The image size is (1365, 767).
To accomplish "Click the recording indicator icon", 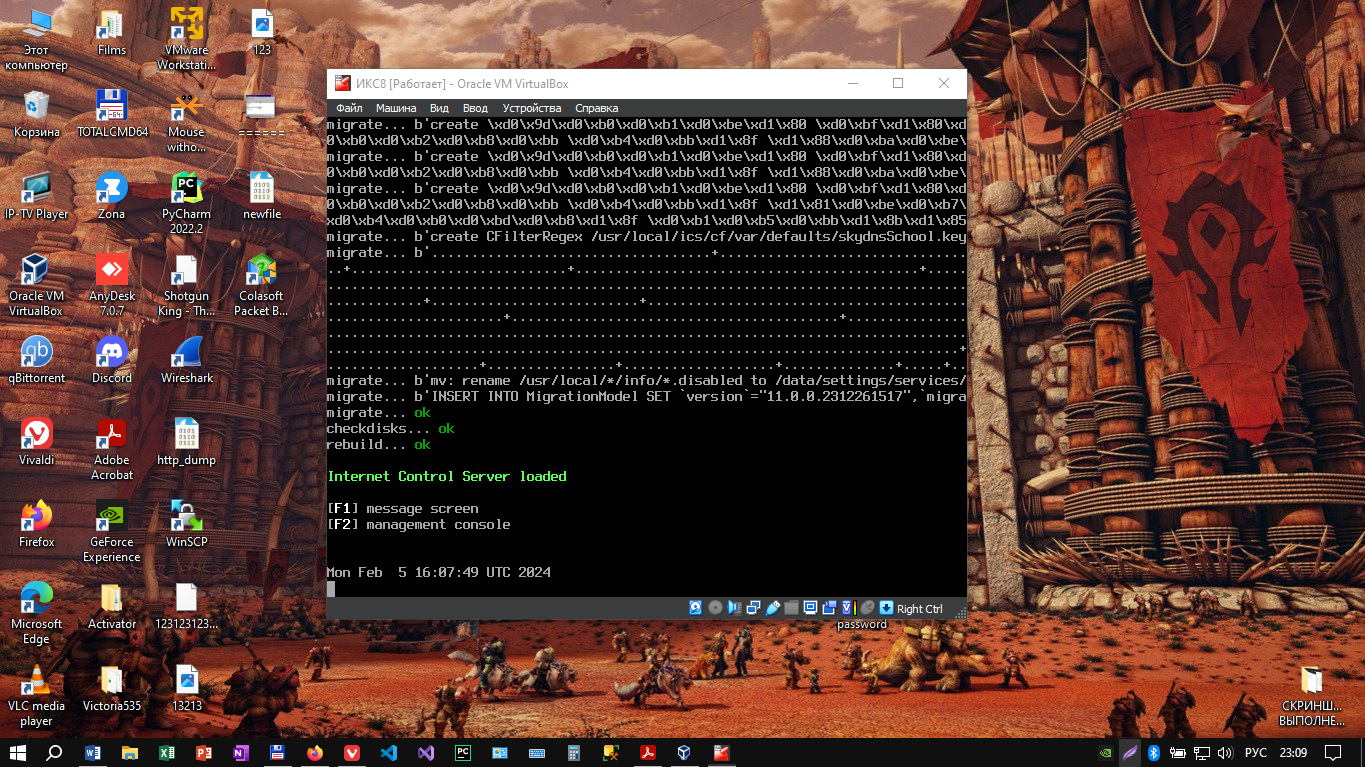I will [829, 608].
